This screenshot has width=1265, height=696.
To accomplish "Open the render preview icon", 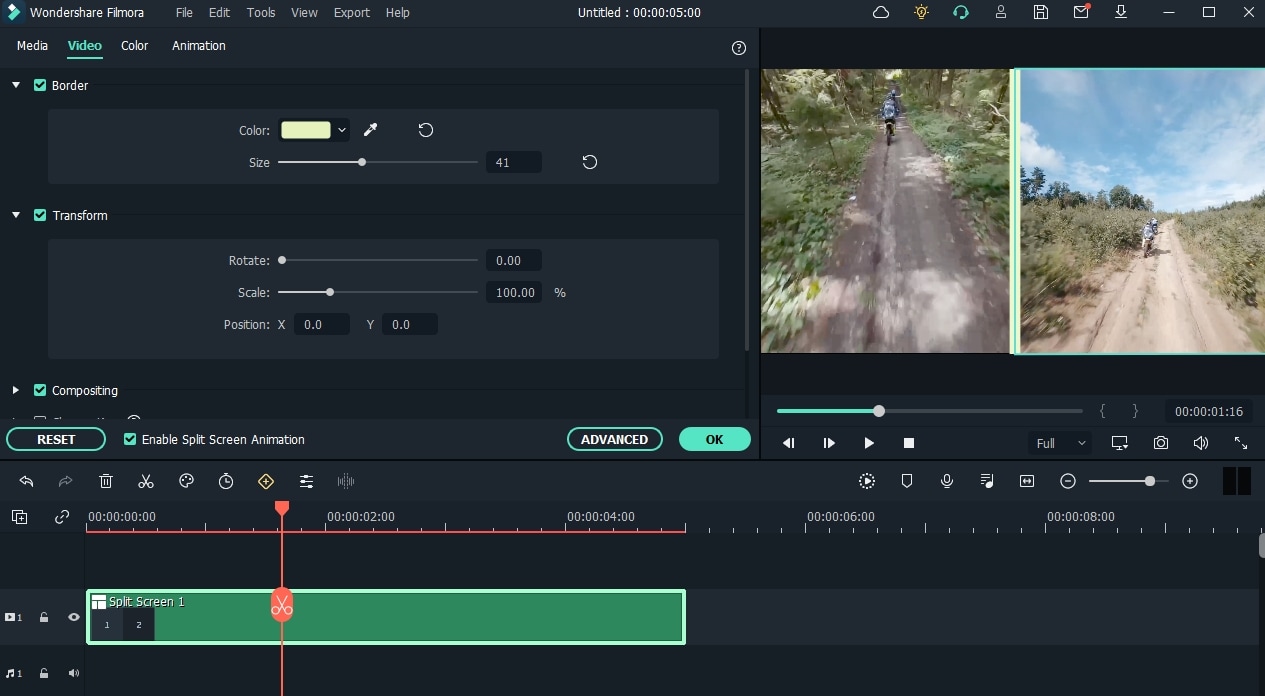I will [x=867, y=481].
